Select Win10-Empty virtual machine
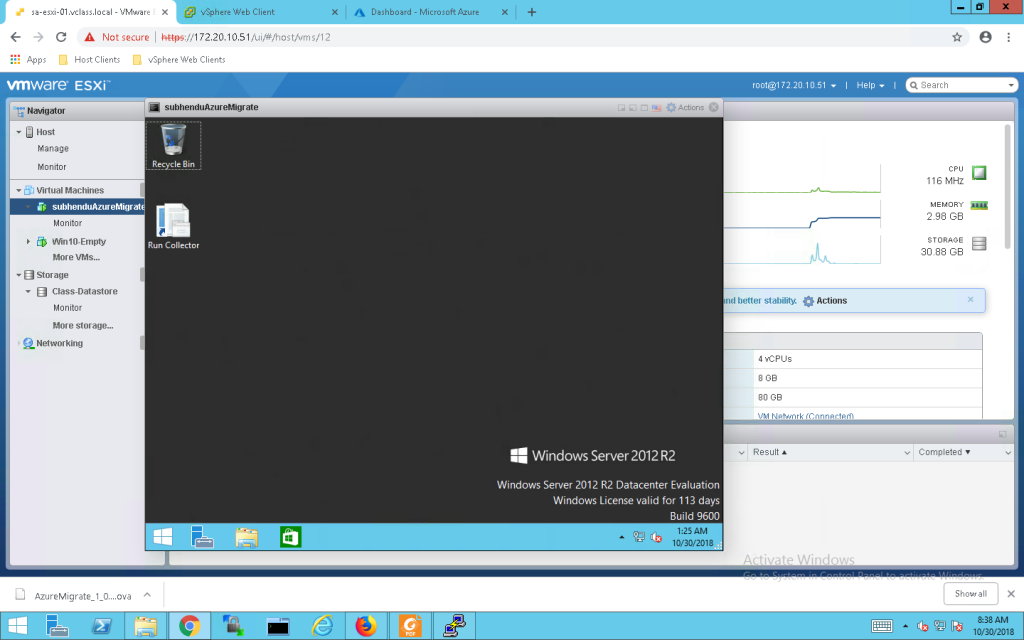This screenshot has width=1024, height=640. click(79, 242)
